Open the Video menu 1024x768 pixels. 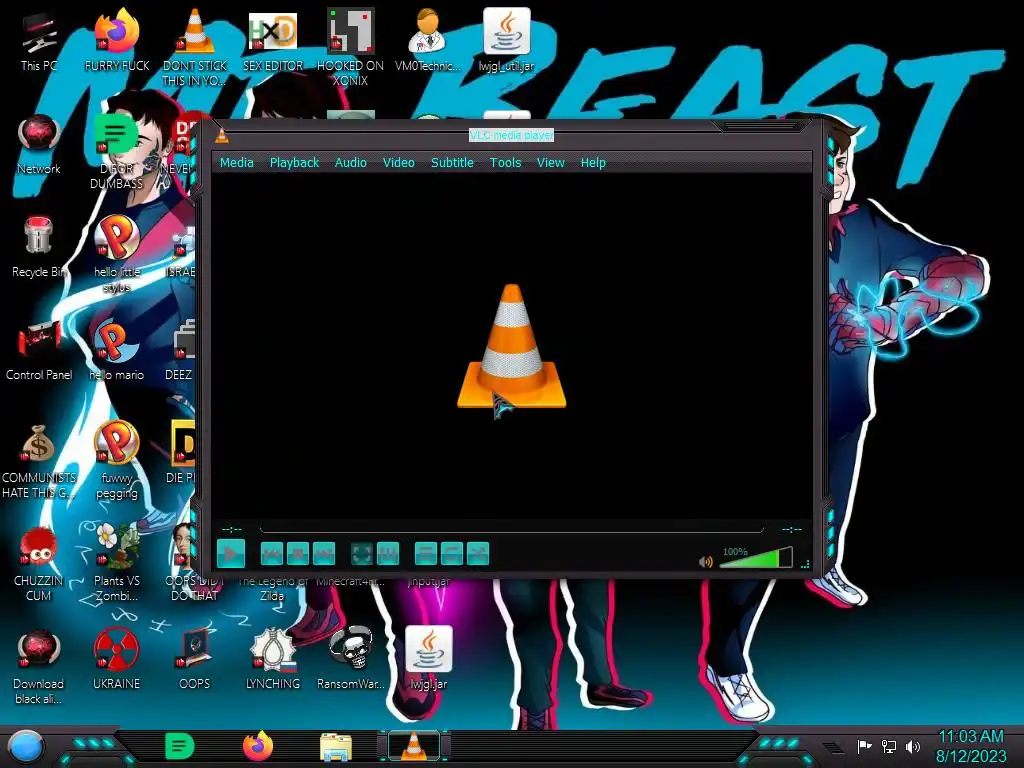[x=398, y=163]
